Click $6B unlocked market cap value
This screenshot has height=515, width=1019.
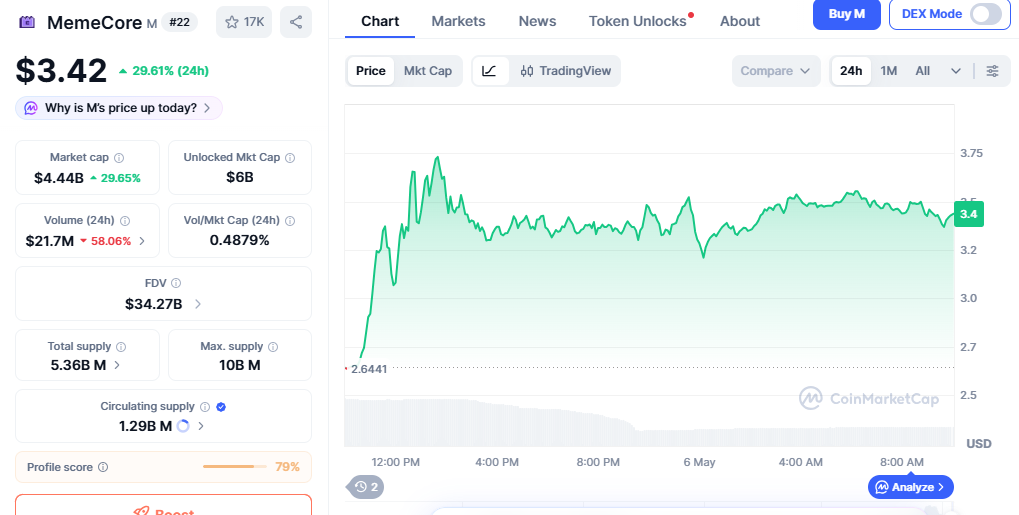pyautogui.click(x=240, y=177)
